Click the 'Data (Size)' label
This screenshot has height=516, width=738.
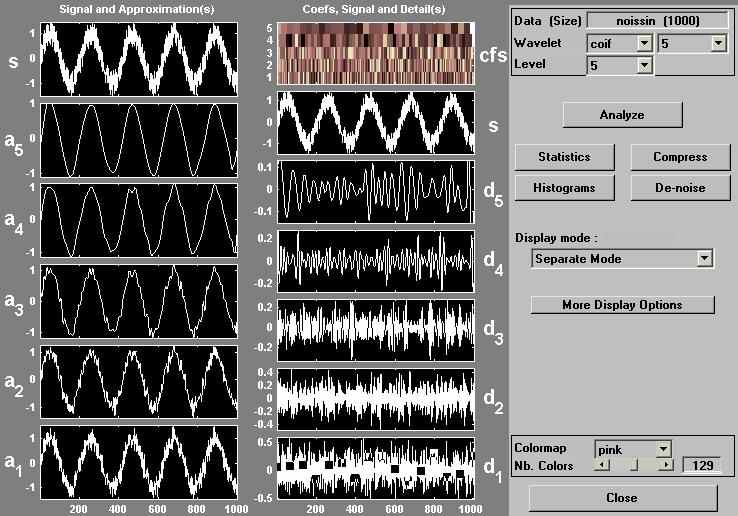[548, 21]
